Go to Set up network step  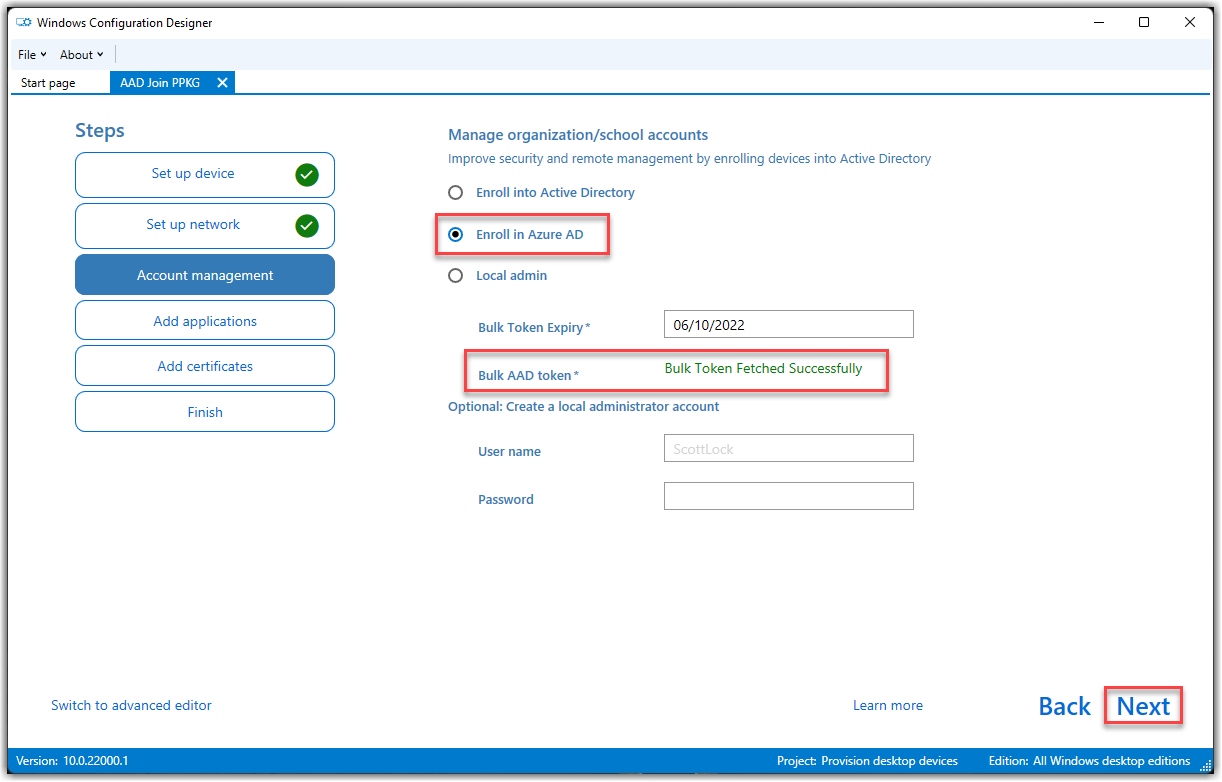tap(205, 226)
